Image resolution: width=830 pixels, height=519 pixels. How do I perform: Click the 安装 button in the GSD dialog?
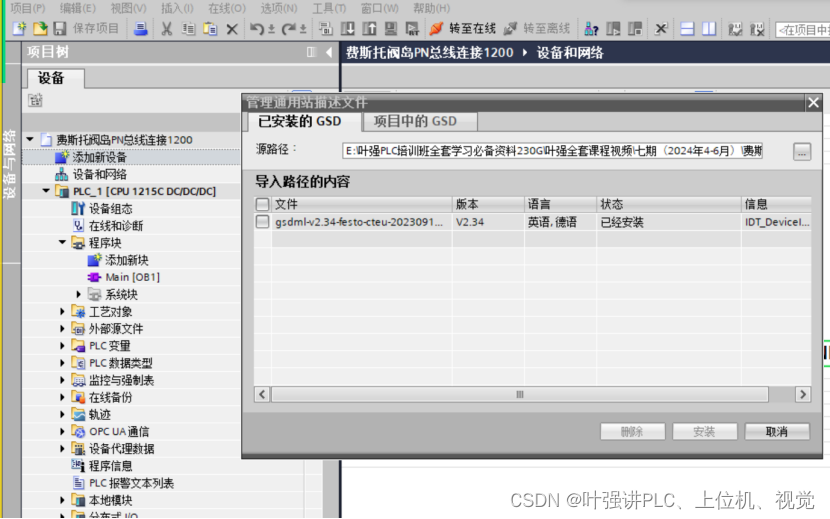click(705, 432)
